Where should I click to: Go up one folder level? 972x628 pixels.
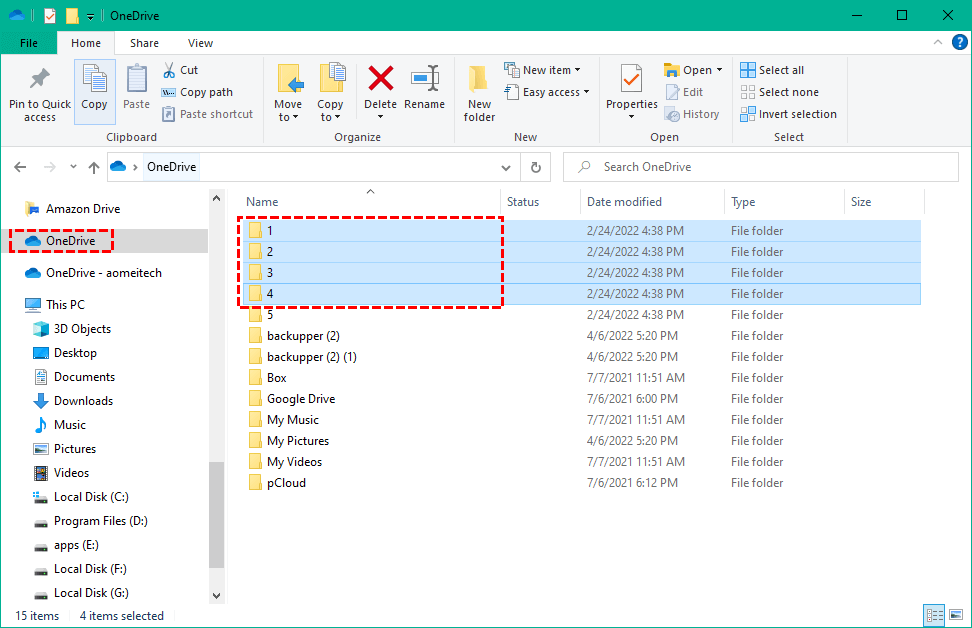[x=94, y=167]
